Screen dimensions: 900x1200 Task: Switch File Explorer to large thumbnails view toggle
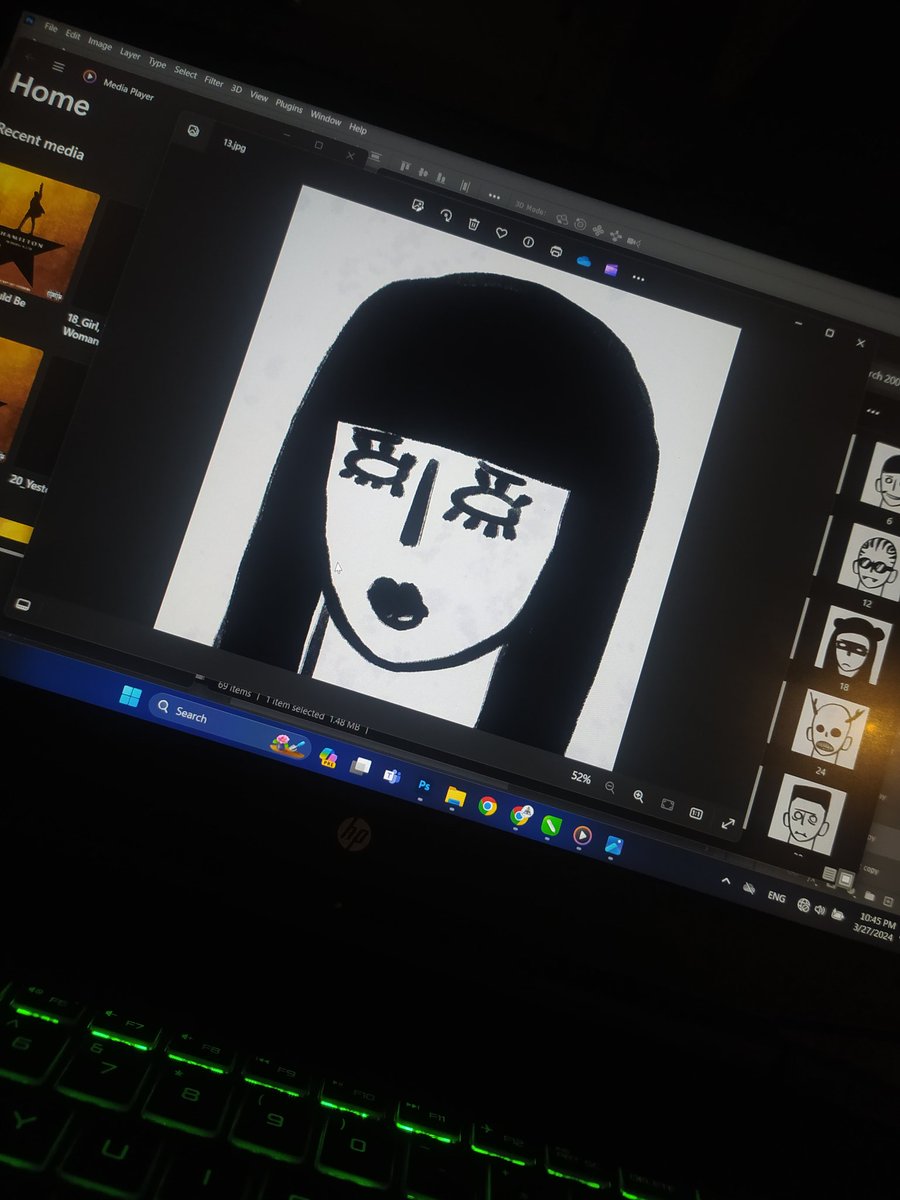(845, 880)
